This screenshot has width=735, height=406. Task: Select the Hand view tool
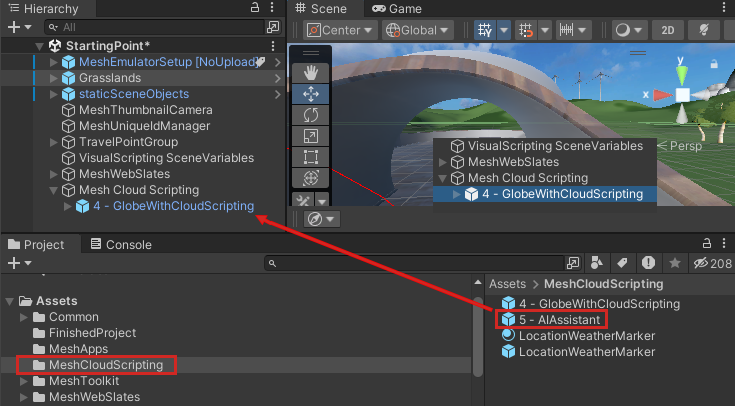[x=310, y=73]
